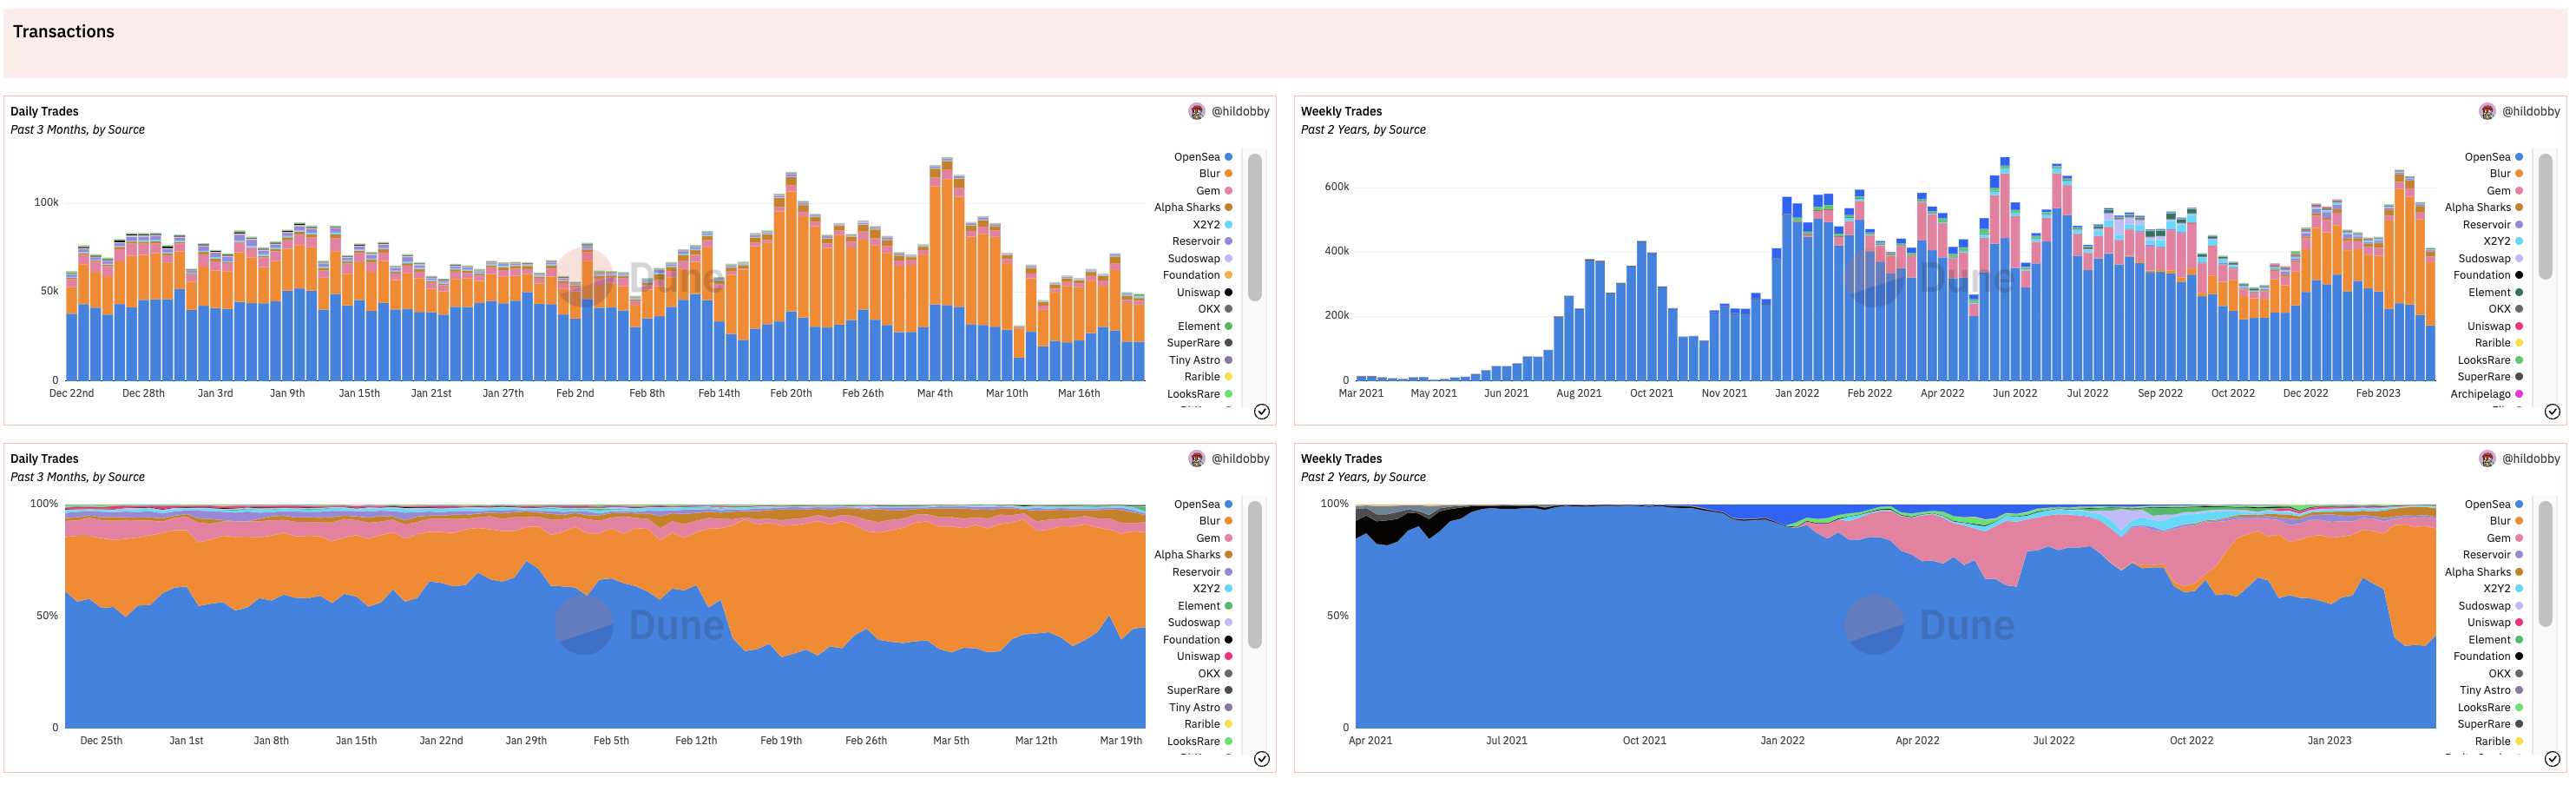
Task: Toggle the Blur series in the top-right Weekly Trades legend
Action: tap(2498, 174)
